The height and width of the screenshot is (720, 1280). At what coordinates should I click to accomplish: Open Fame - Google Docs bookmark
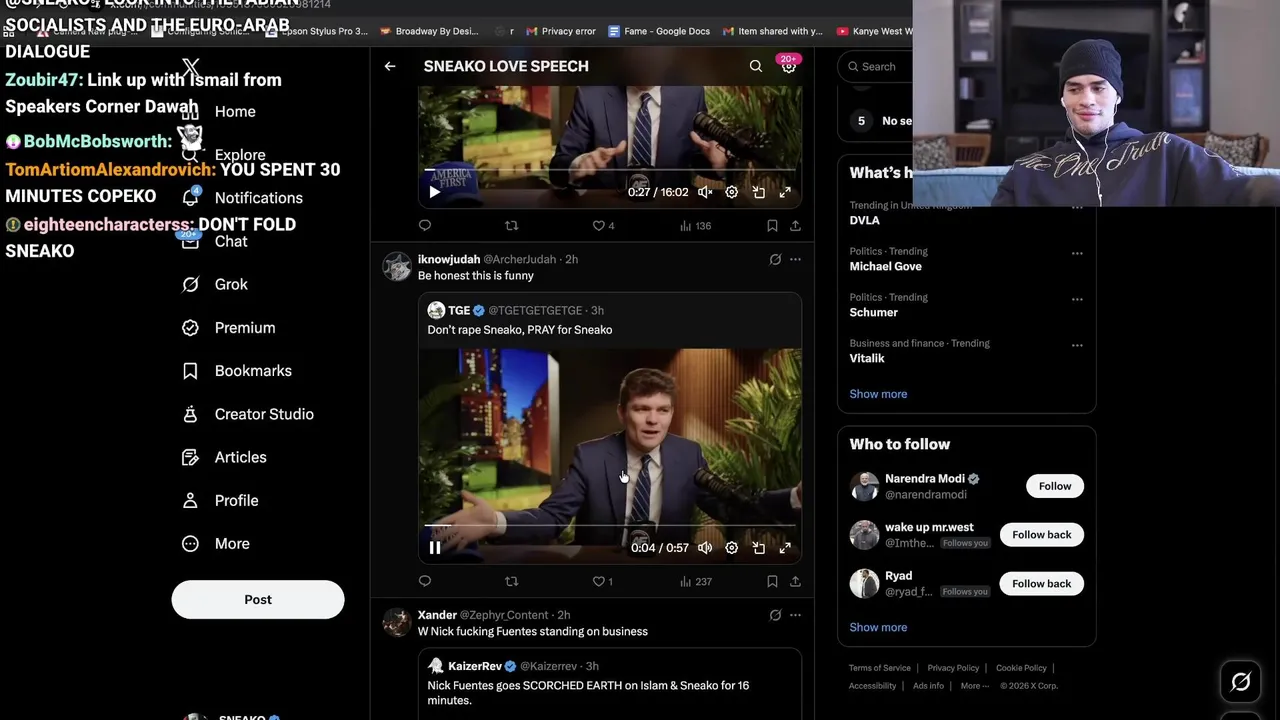659,31
